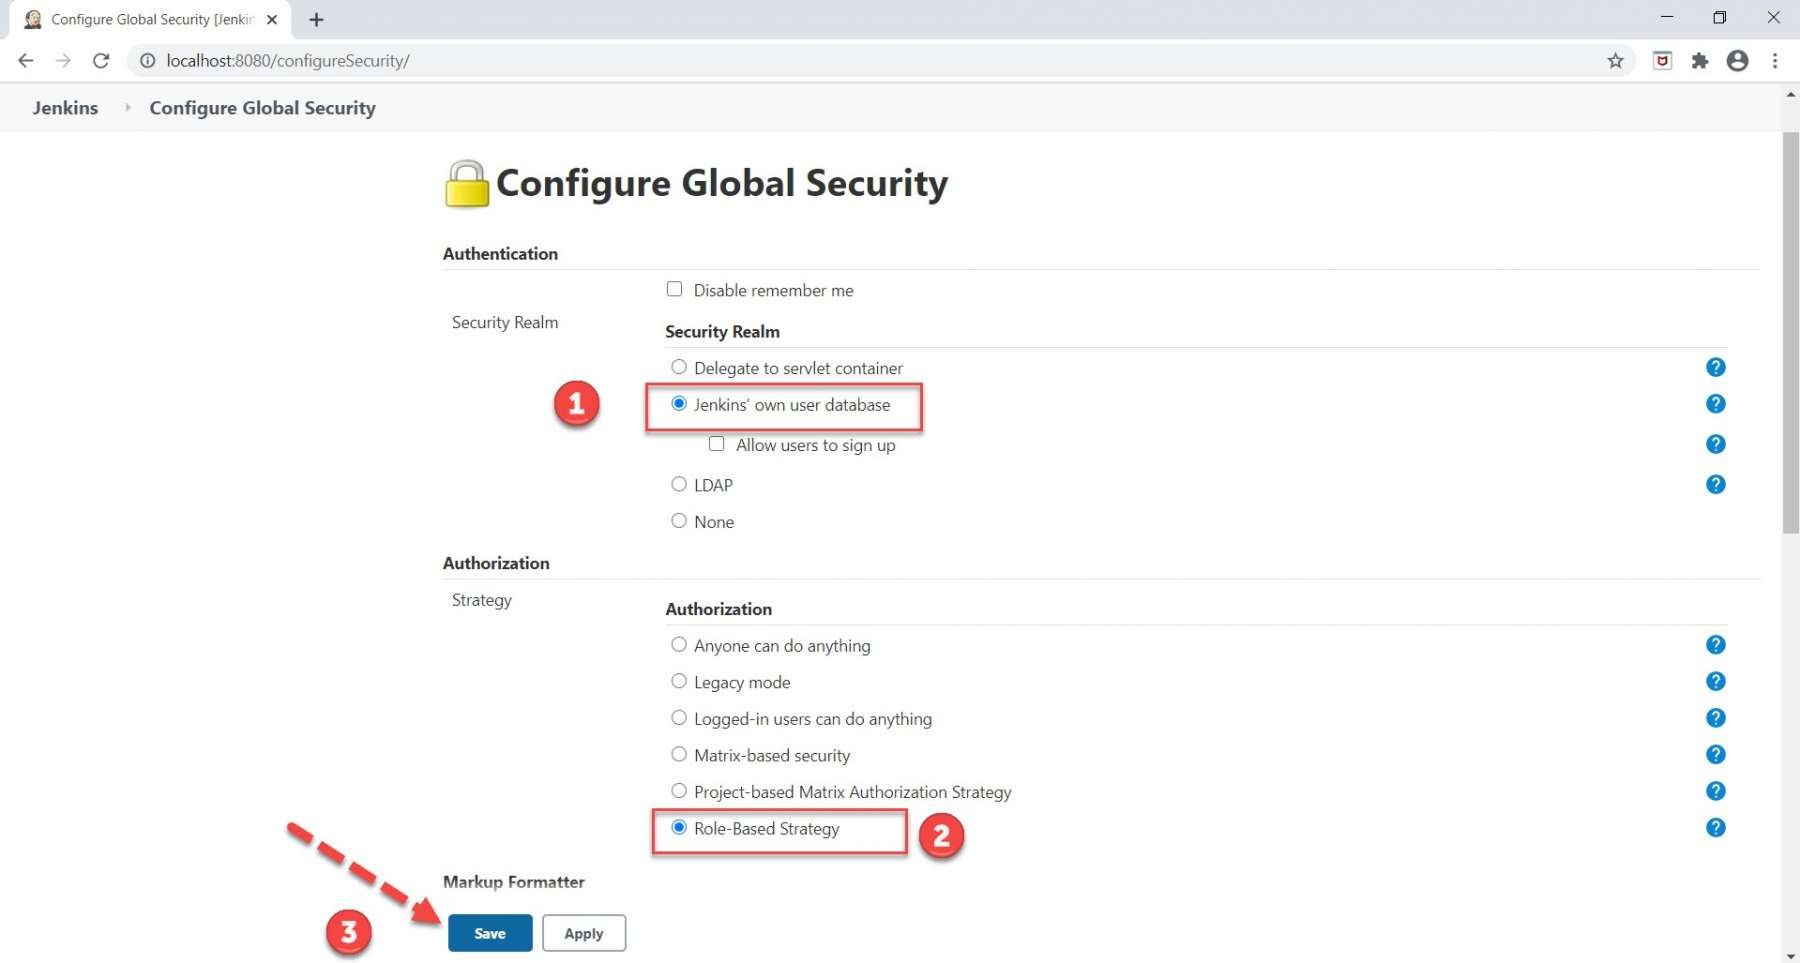The image size is (1800, 963).
Task: Save the security configuration
Action: coord(490,933)
